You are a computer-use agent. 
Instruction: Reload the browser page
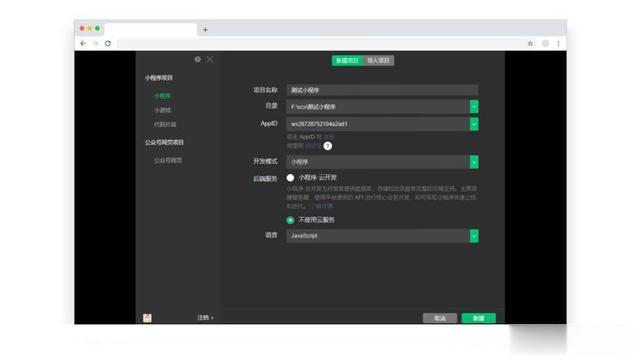pos(108,43)
